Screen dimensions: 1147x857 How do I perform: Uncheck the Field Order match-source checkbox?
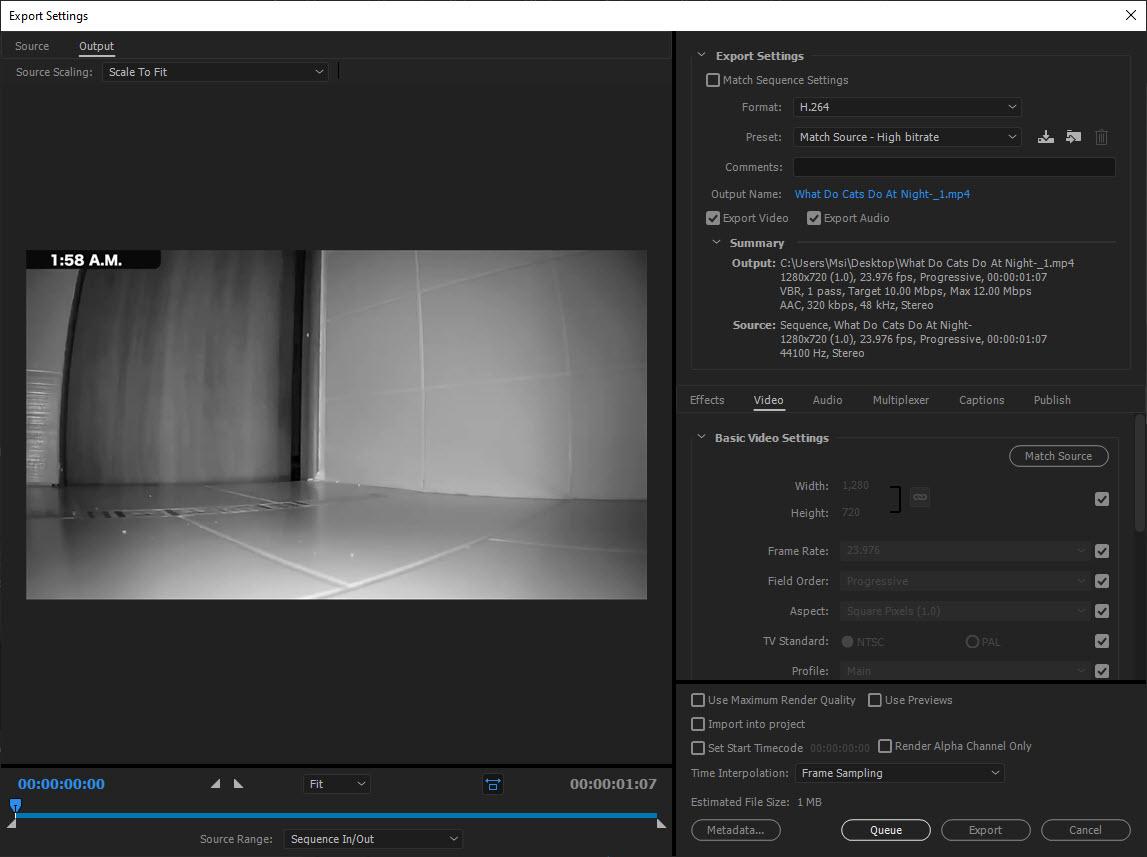coord(1102,581)
